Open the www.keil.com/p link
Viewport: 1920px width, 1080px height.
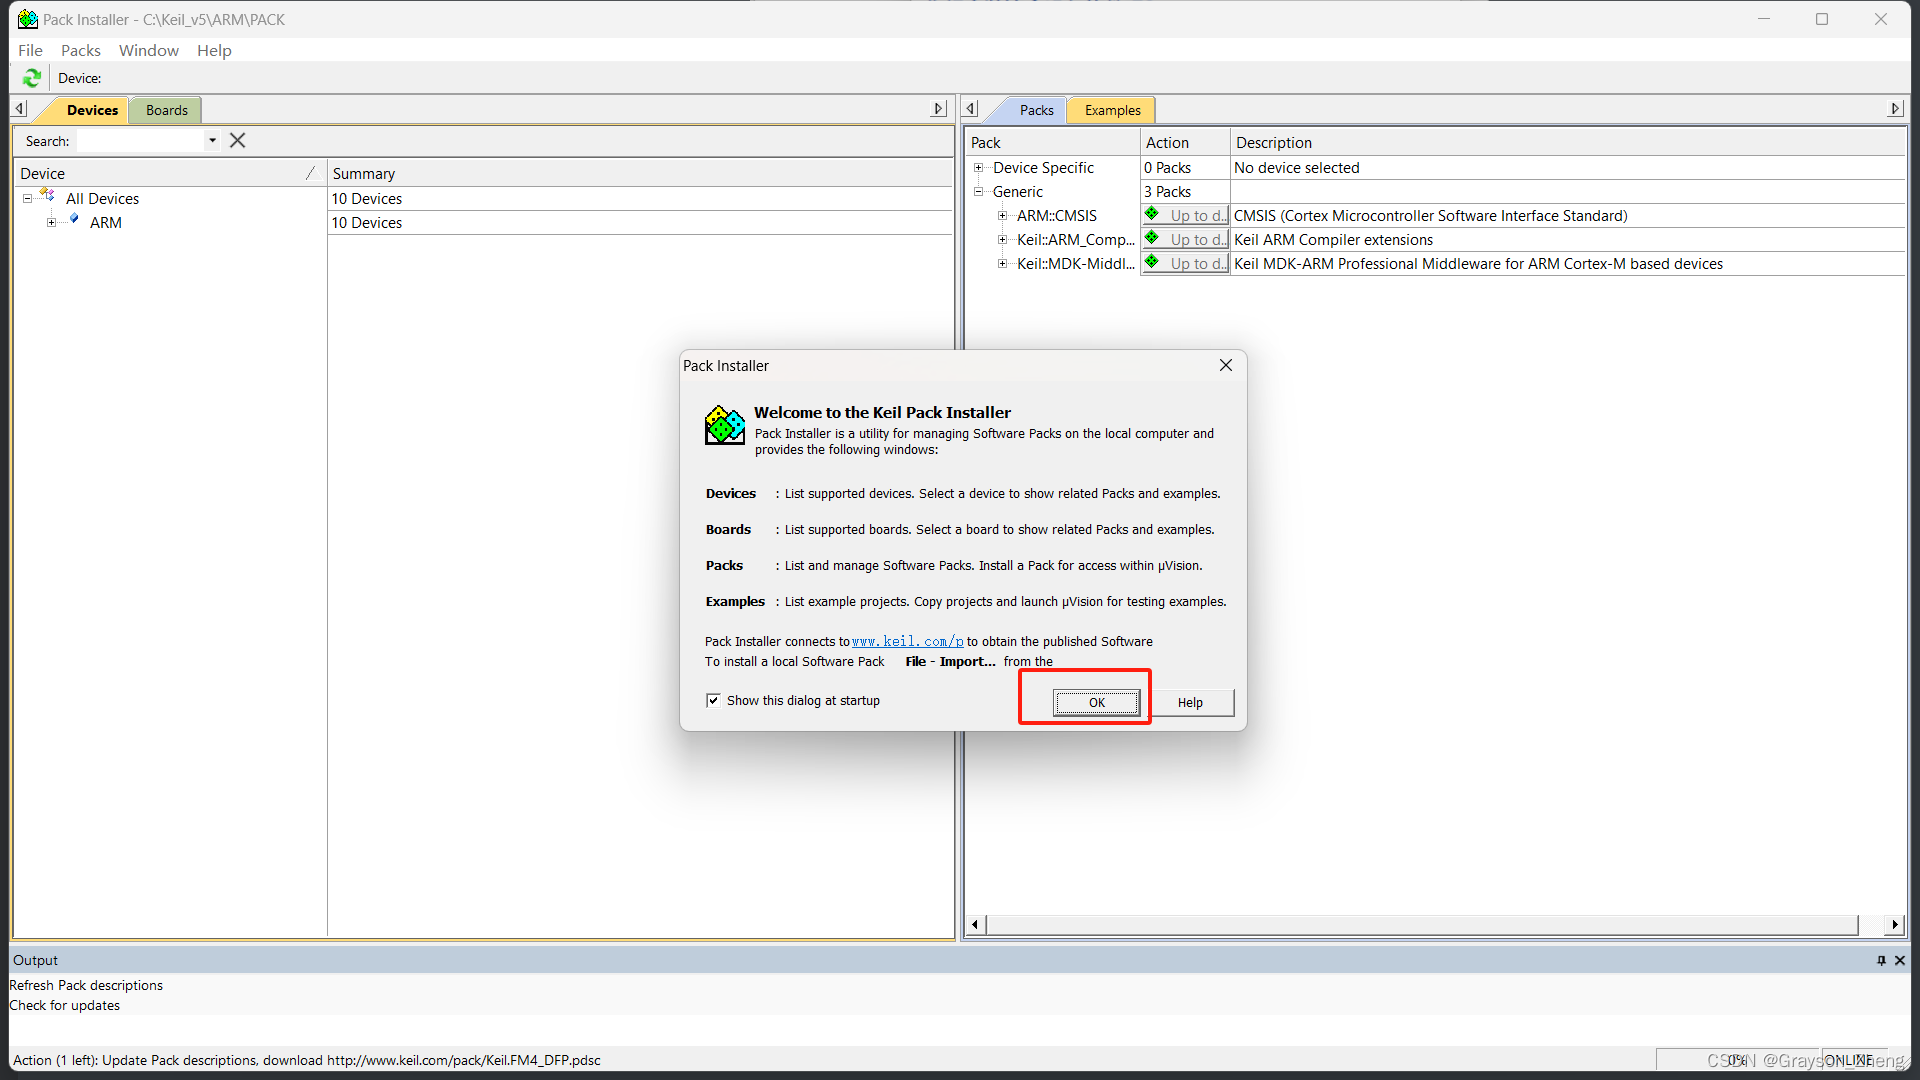point(907,641)
